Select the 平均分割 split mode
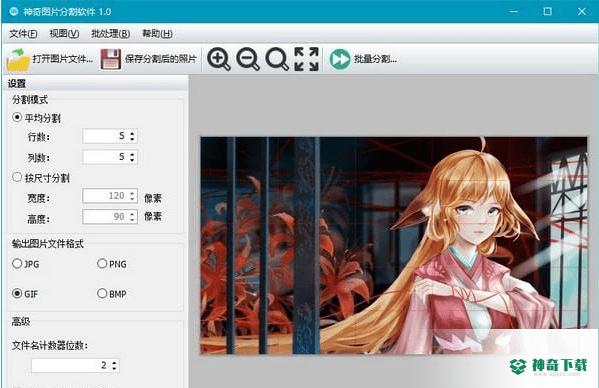The height and width of the screenshot is (388, 599). click(37, 118)
